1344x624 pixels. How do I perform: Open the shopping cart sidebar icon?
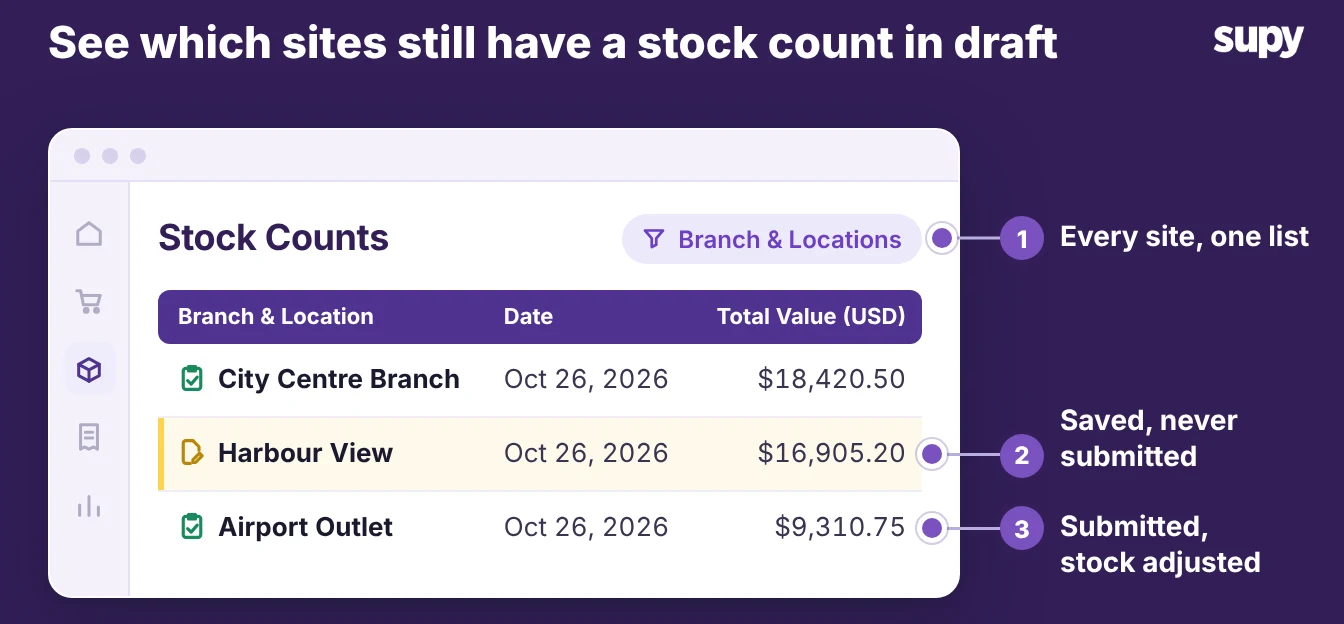(89, 302)
